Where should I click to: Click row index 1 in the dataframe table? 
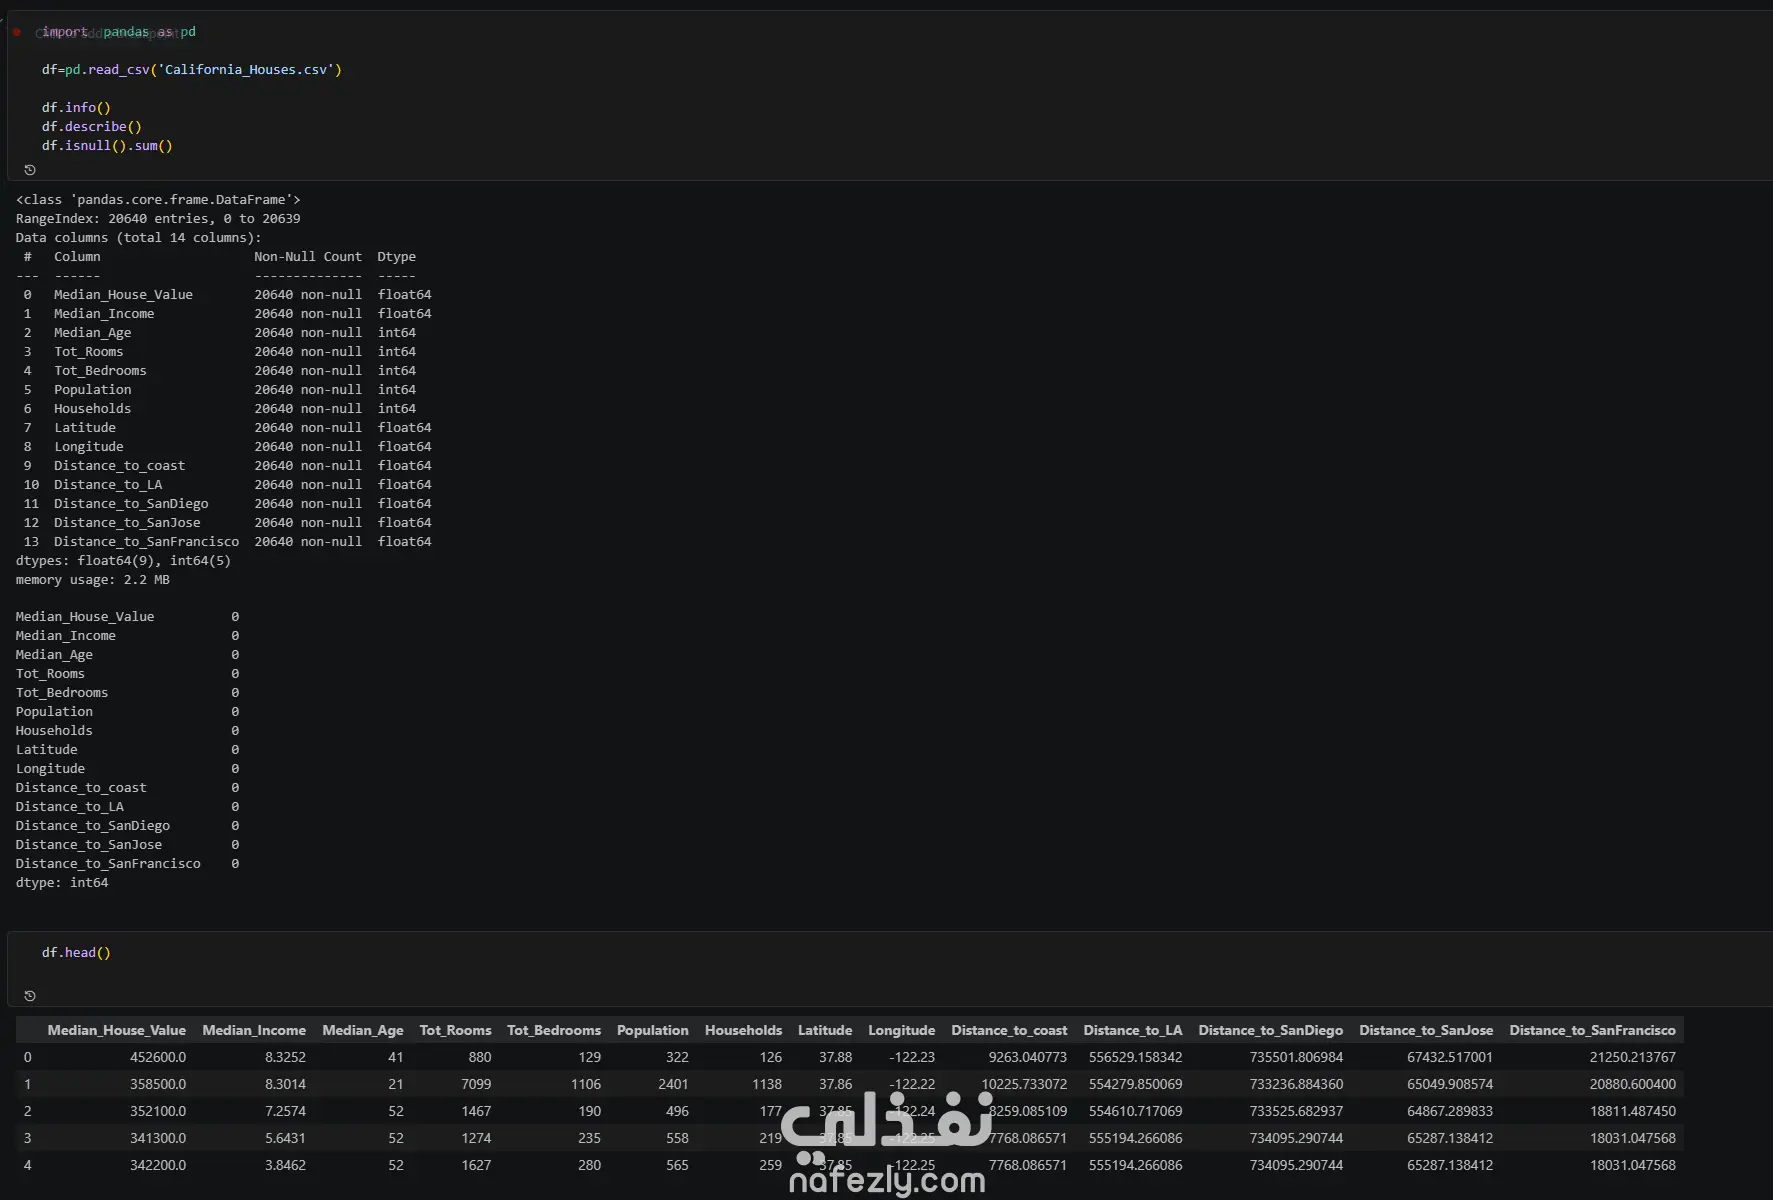28,1084
